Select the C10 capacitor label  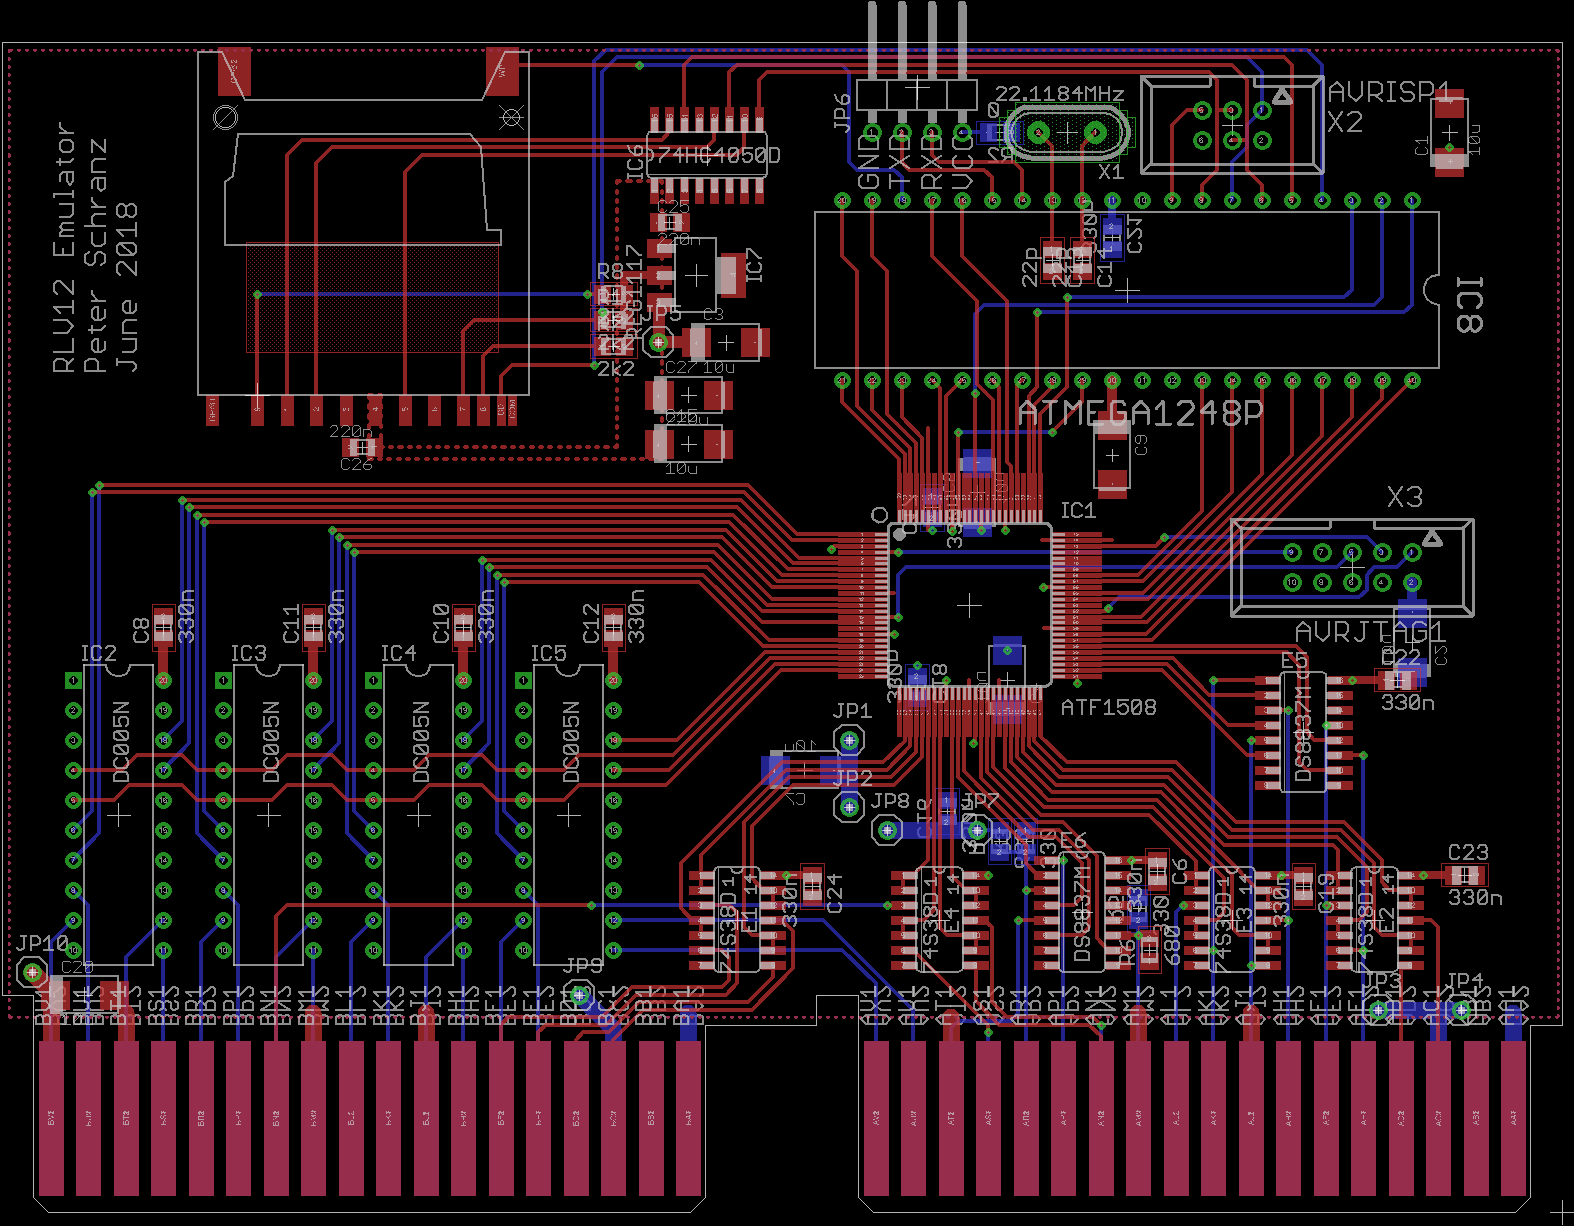pos(441,624)
